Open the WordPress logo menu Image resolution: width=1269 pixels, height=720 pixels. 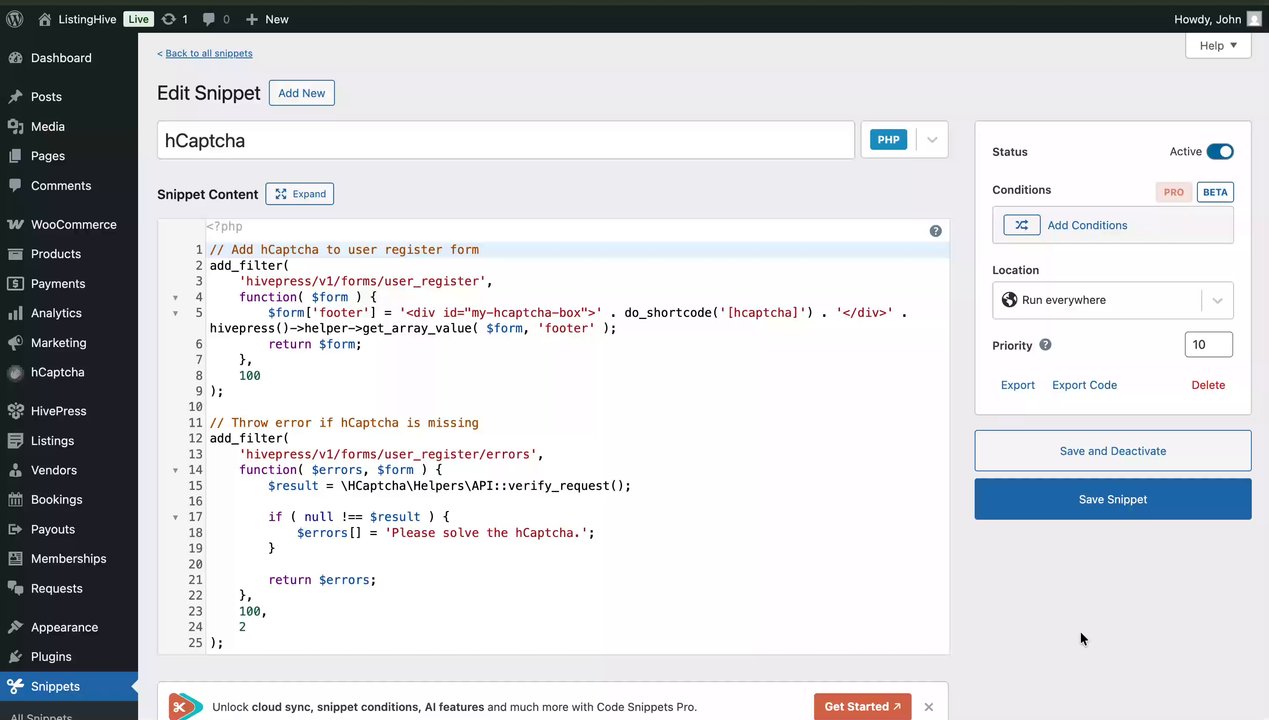click(x=15, y=19)
